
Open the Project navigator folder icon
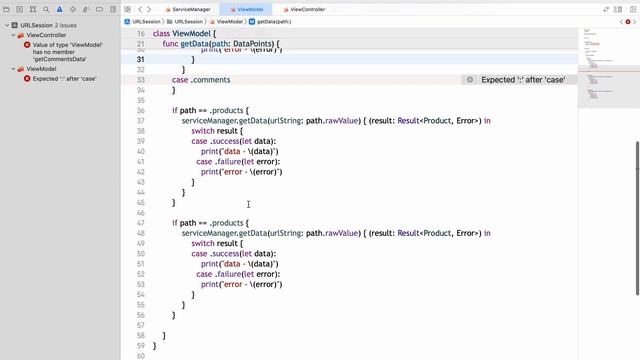pos(6,9)
